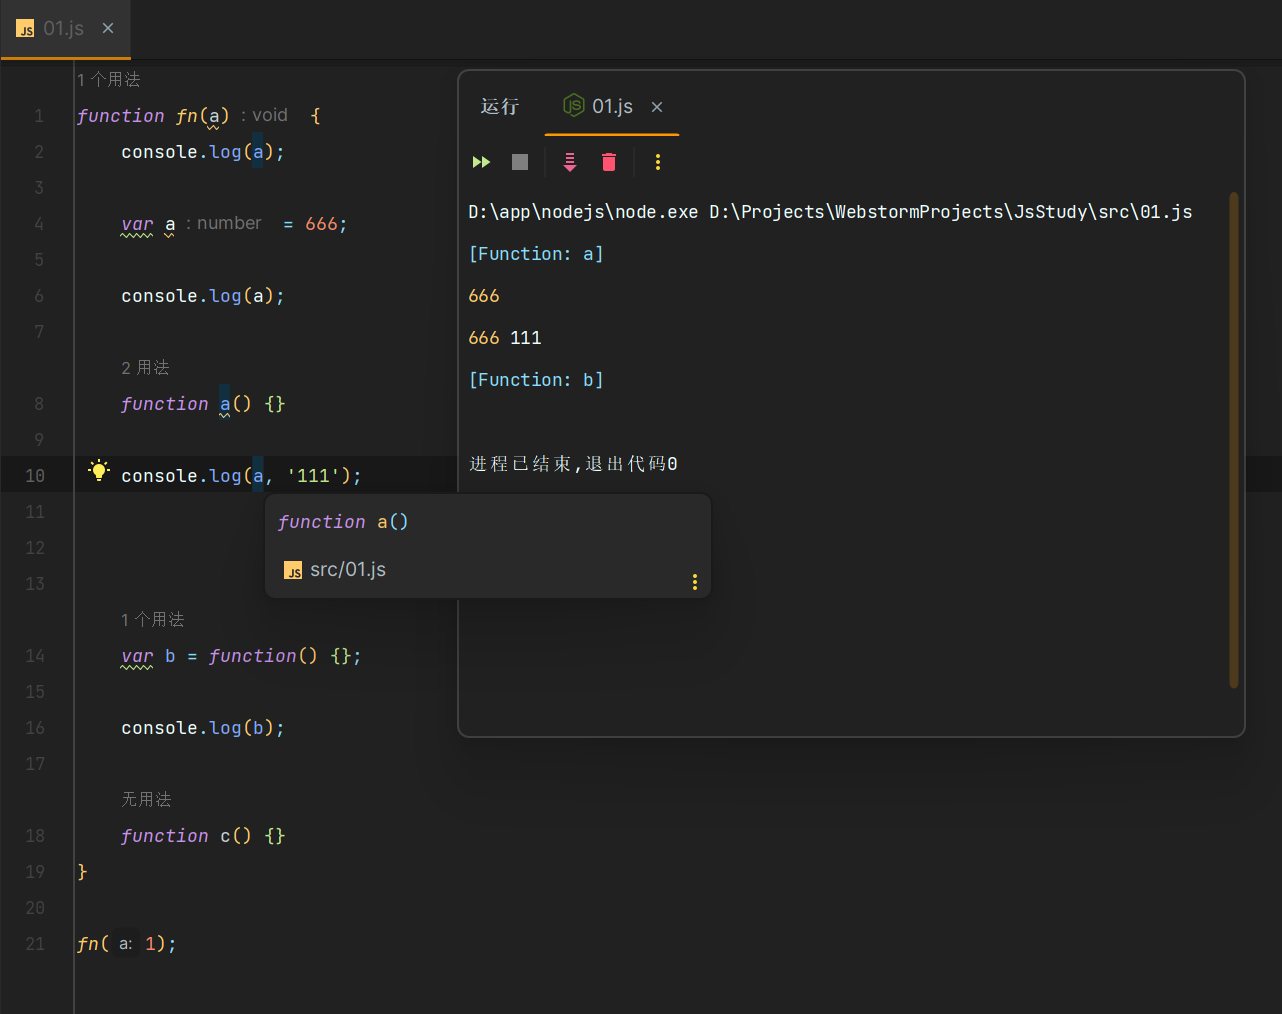Click the scroll to end icon

tap(569, 162)
